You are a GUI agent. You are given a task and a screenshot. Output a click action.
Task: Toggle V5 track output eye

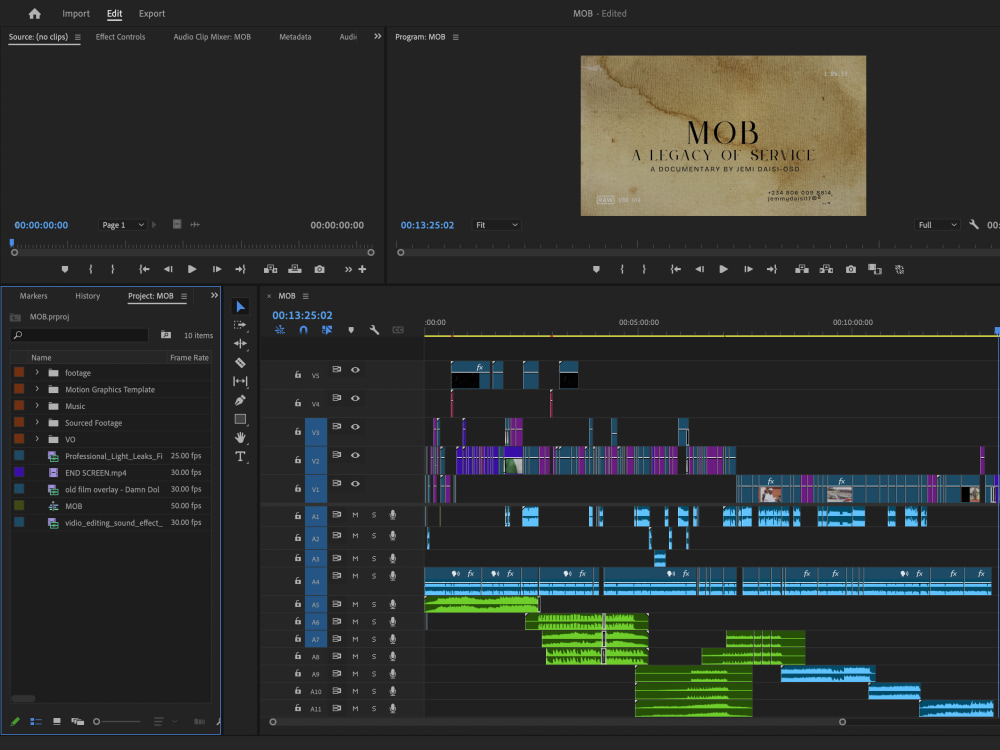pos(355,370)
